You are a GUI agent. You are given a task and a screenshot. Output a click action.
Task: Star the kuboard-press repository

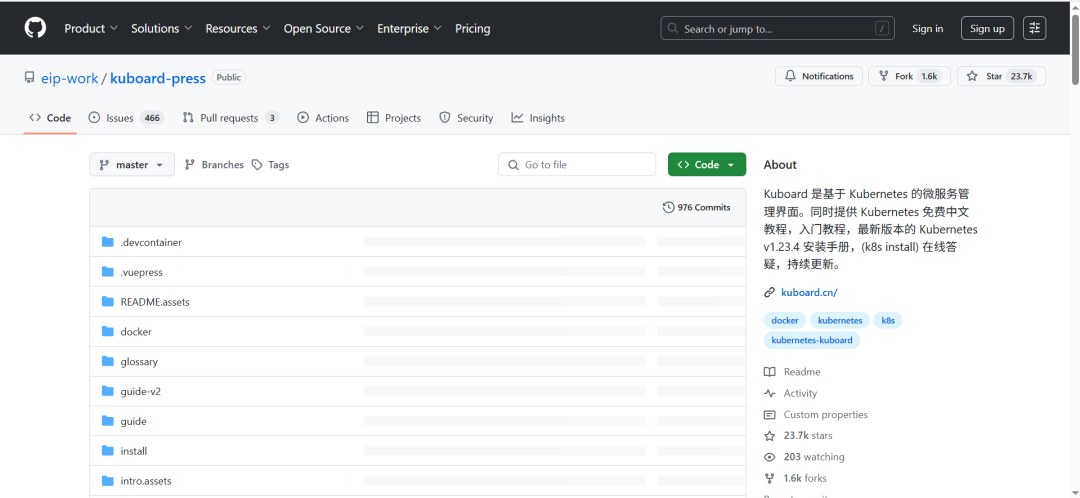coord(1001,76)
